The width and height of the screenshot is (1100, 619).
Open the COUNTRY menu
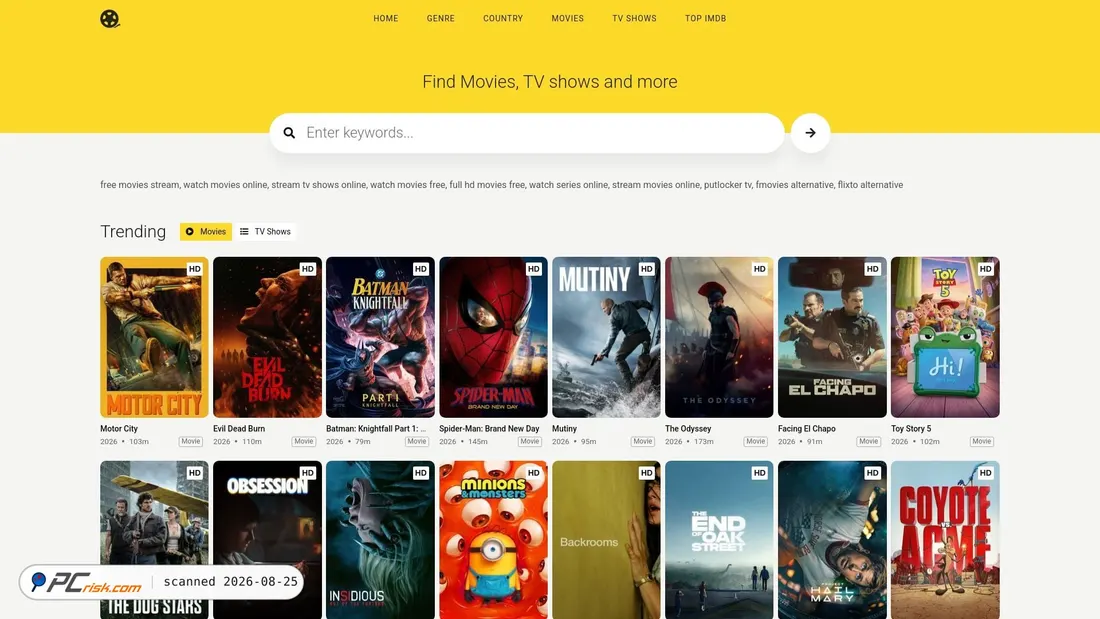pyautogui.click(x=503, y=18)
